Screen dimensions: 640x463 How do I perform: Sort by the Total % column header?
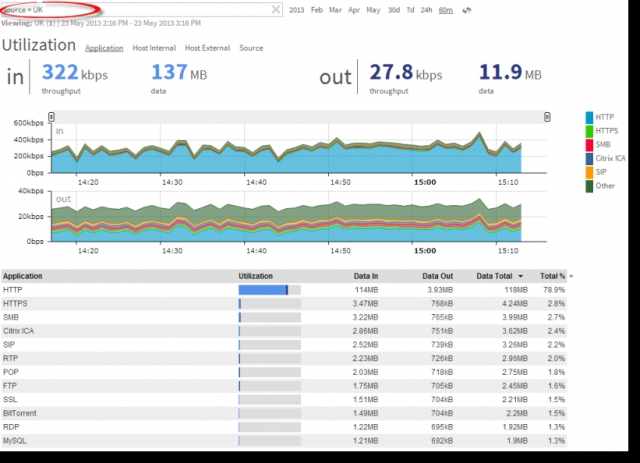tap(552, 276)
